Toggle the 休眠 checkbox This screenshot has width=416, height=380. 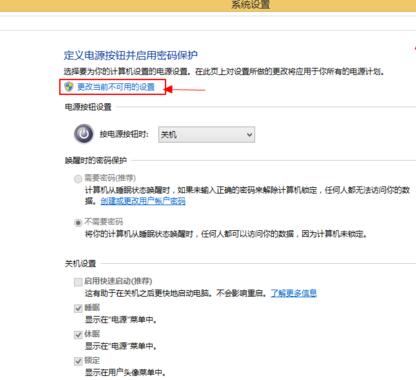pyautogui.click(x=78, y=335)
